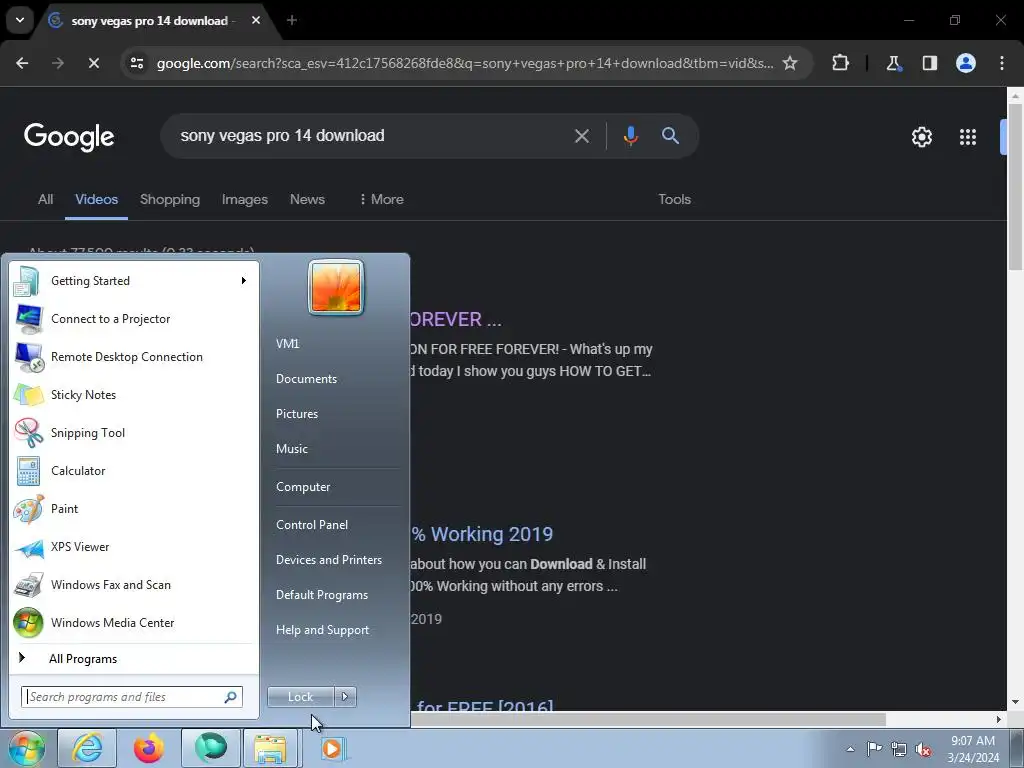This screenshot has width=1024, height=768.
Task: Open Internet Explorer from taskbar
Action: tap(87, 748)
